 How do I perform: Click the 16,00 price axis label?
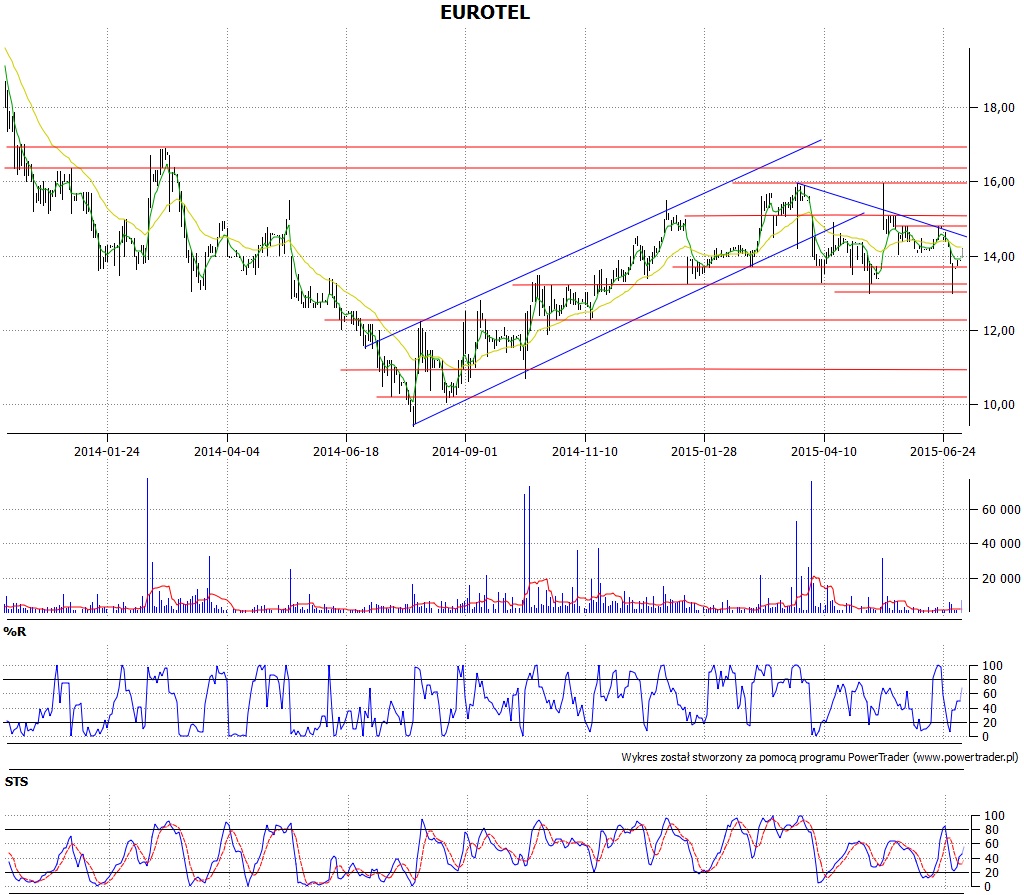pyautogui.click(x=999, y=182)
